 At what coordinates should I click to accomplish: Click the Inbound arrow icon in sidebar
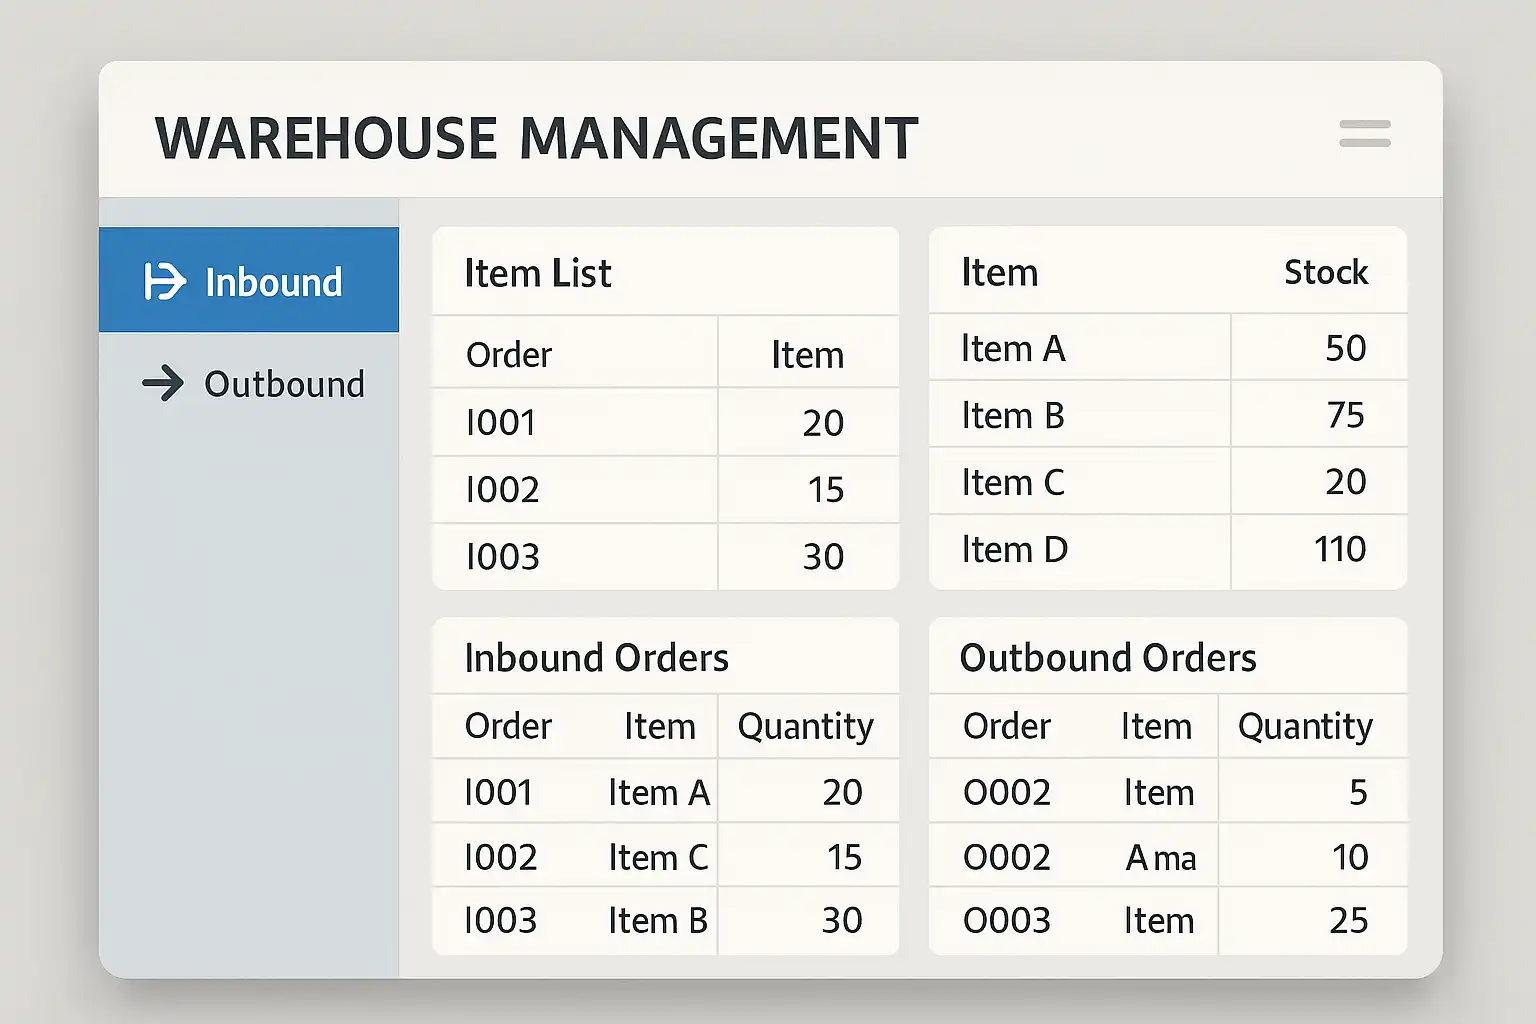pyautogui.click(x=164, y=282)
